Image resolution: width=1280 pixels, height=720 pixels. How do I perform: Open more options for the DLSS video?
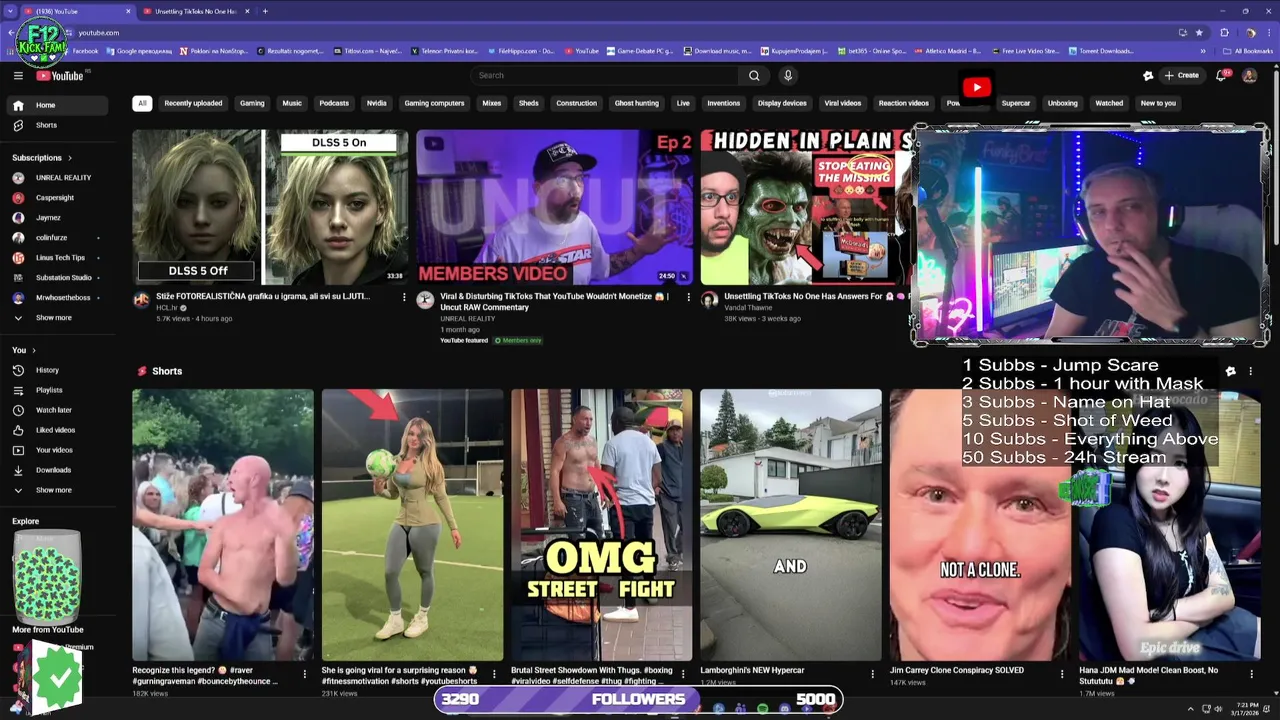tap(404, 297)
